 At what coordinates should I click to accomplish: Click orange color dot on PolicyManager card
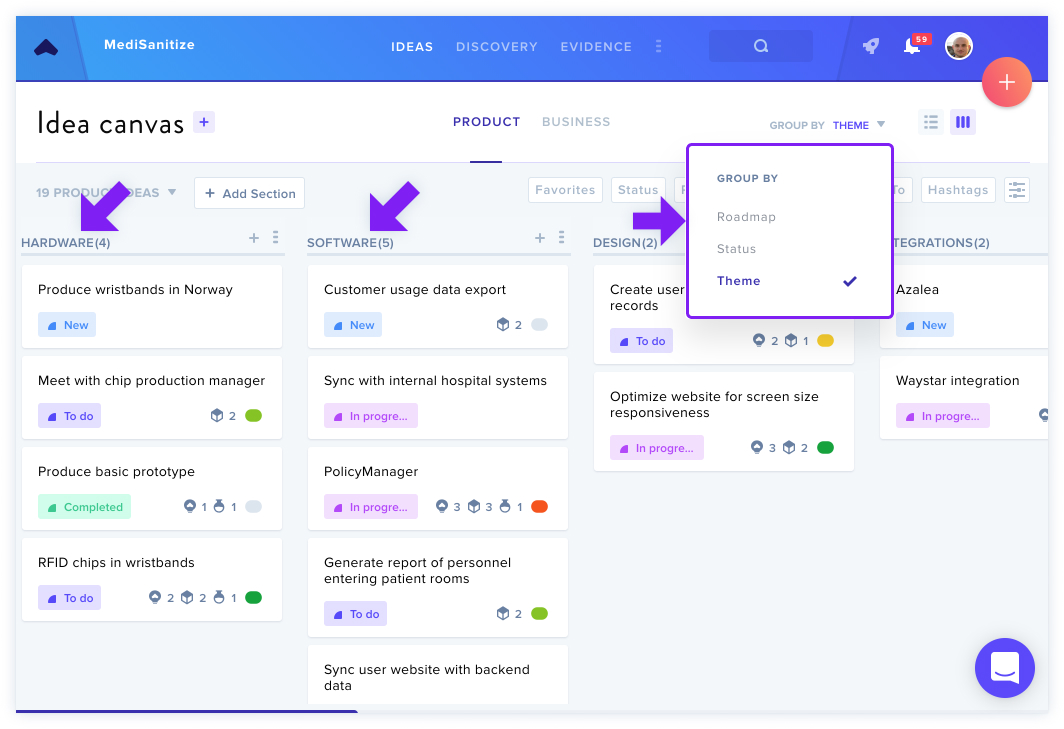click(539, 506)
